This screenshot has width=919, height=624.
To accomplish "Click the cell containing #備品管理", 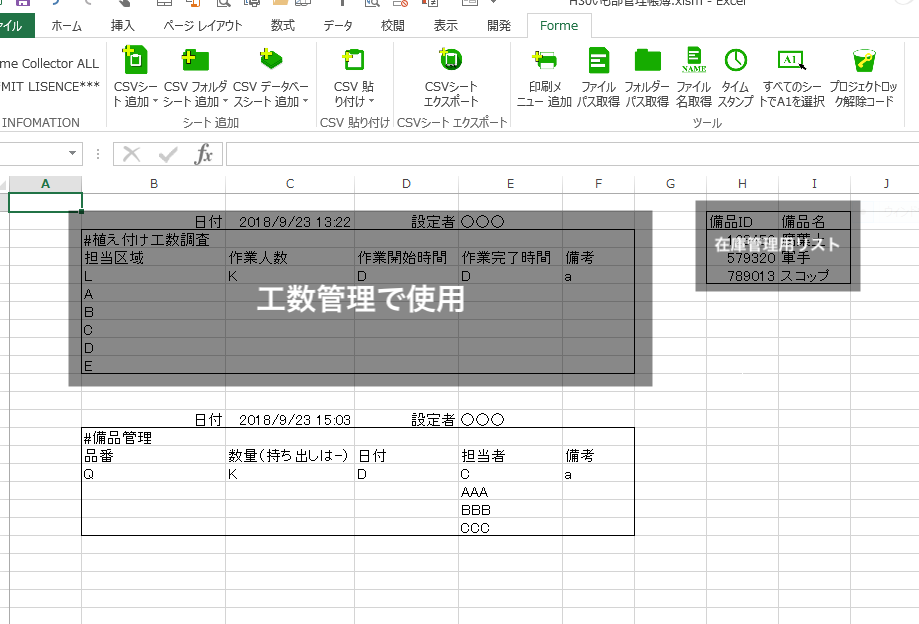I will pos(154,438).
